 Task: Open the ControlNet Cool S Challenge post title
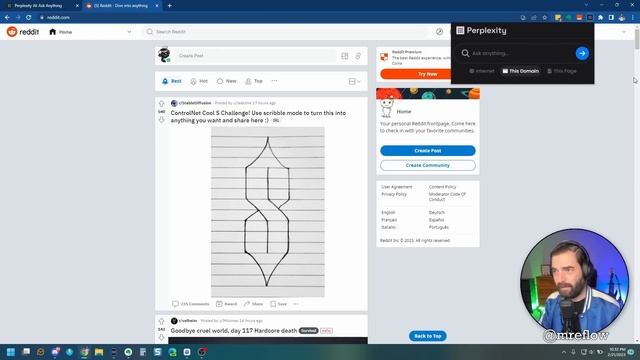click(258, 117)
